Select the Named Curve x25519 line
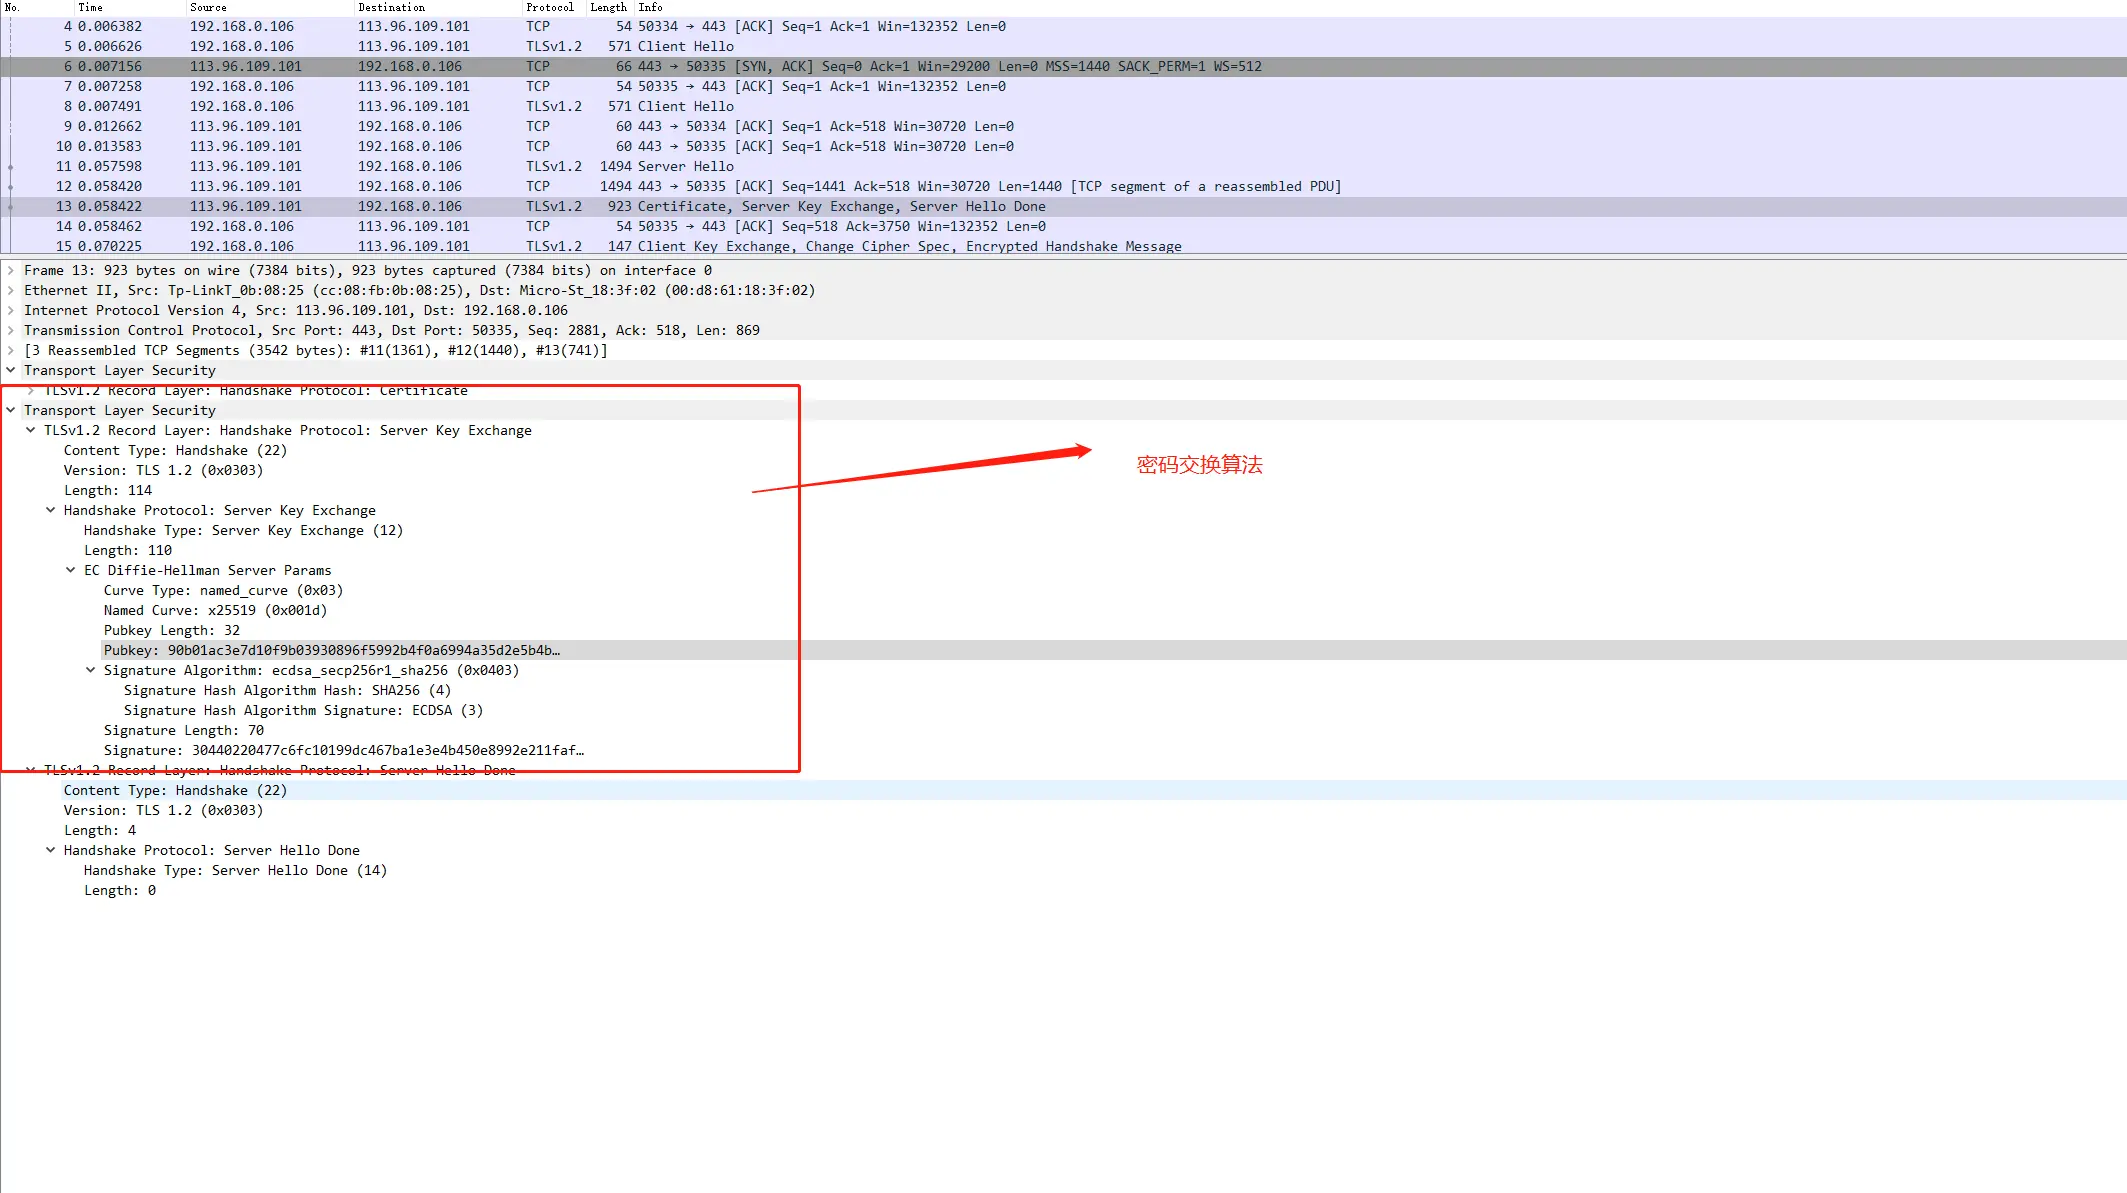 215,610
